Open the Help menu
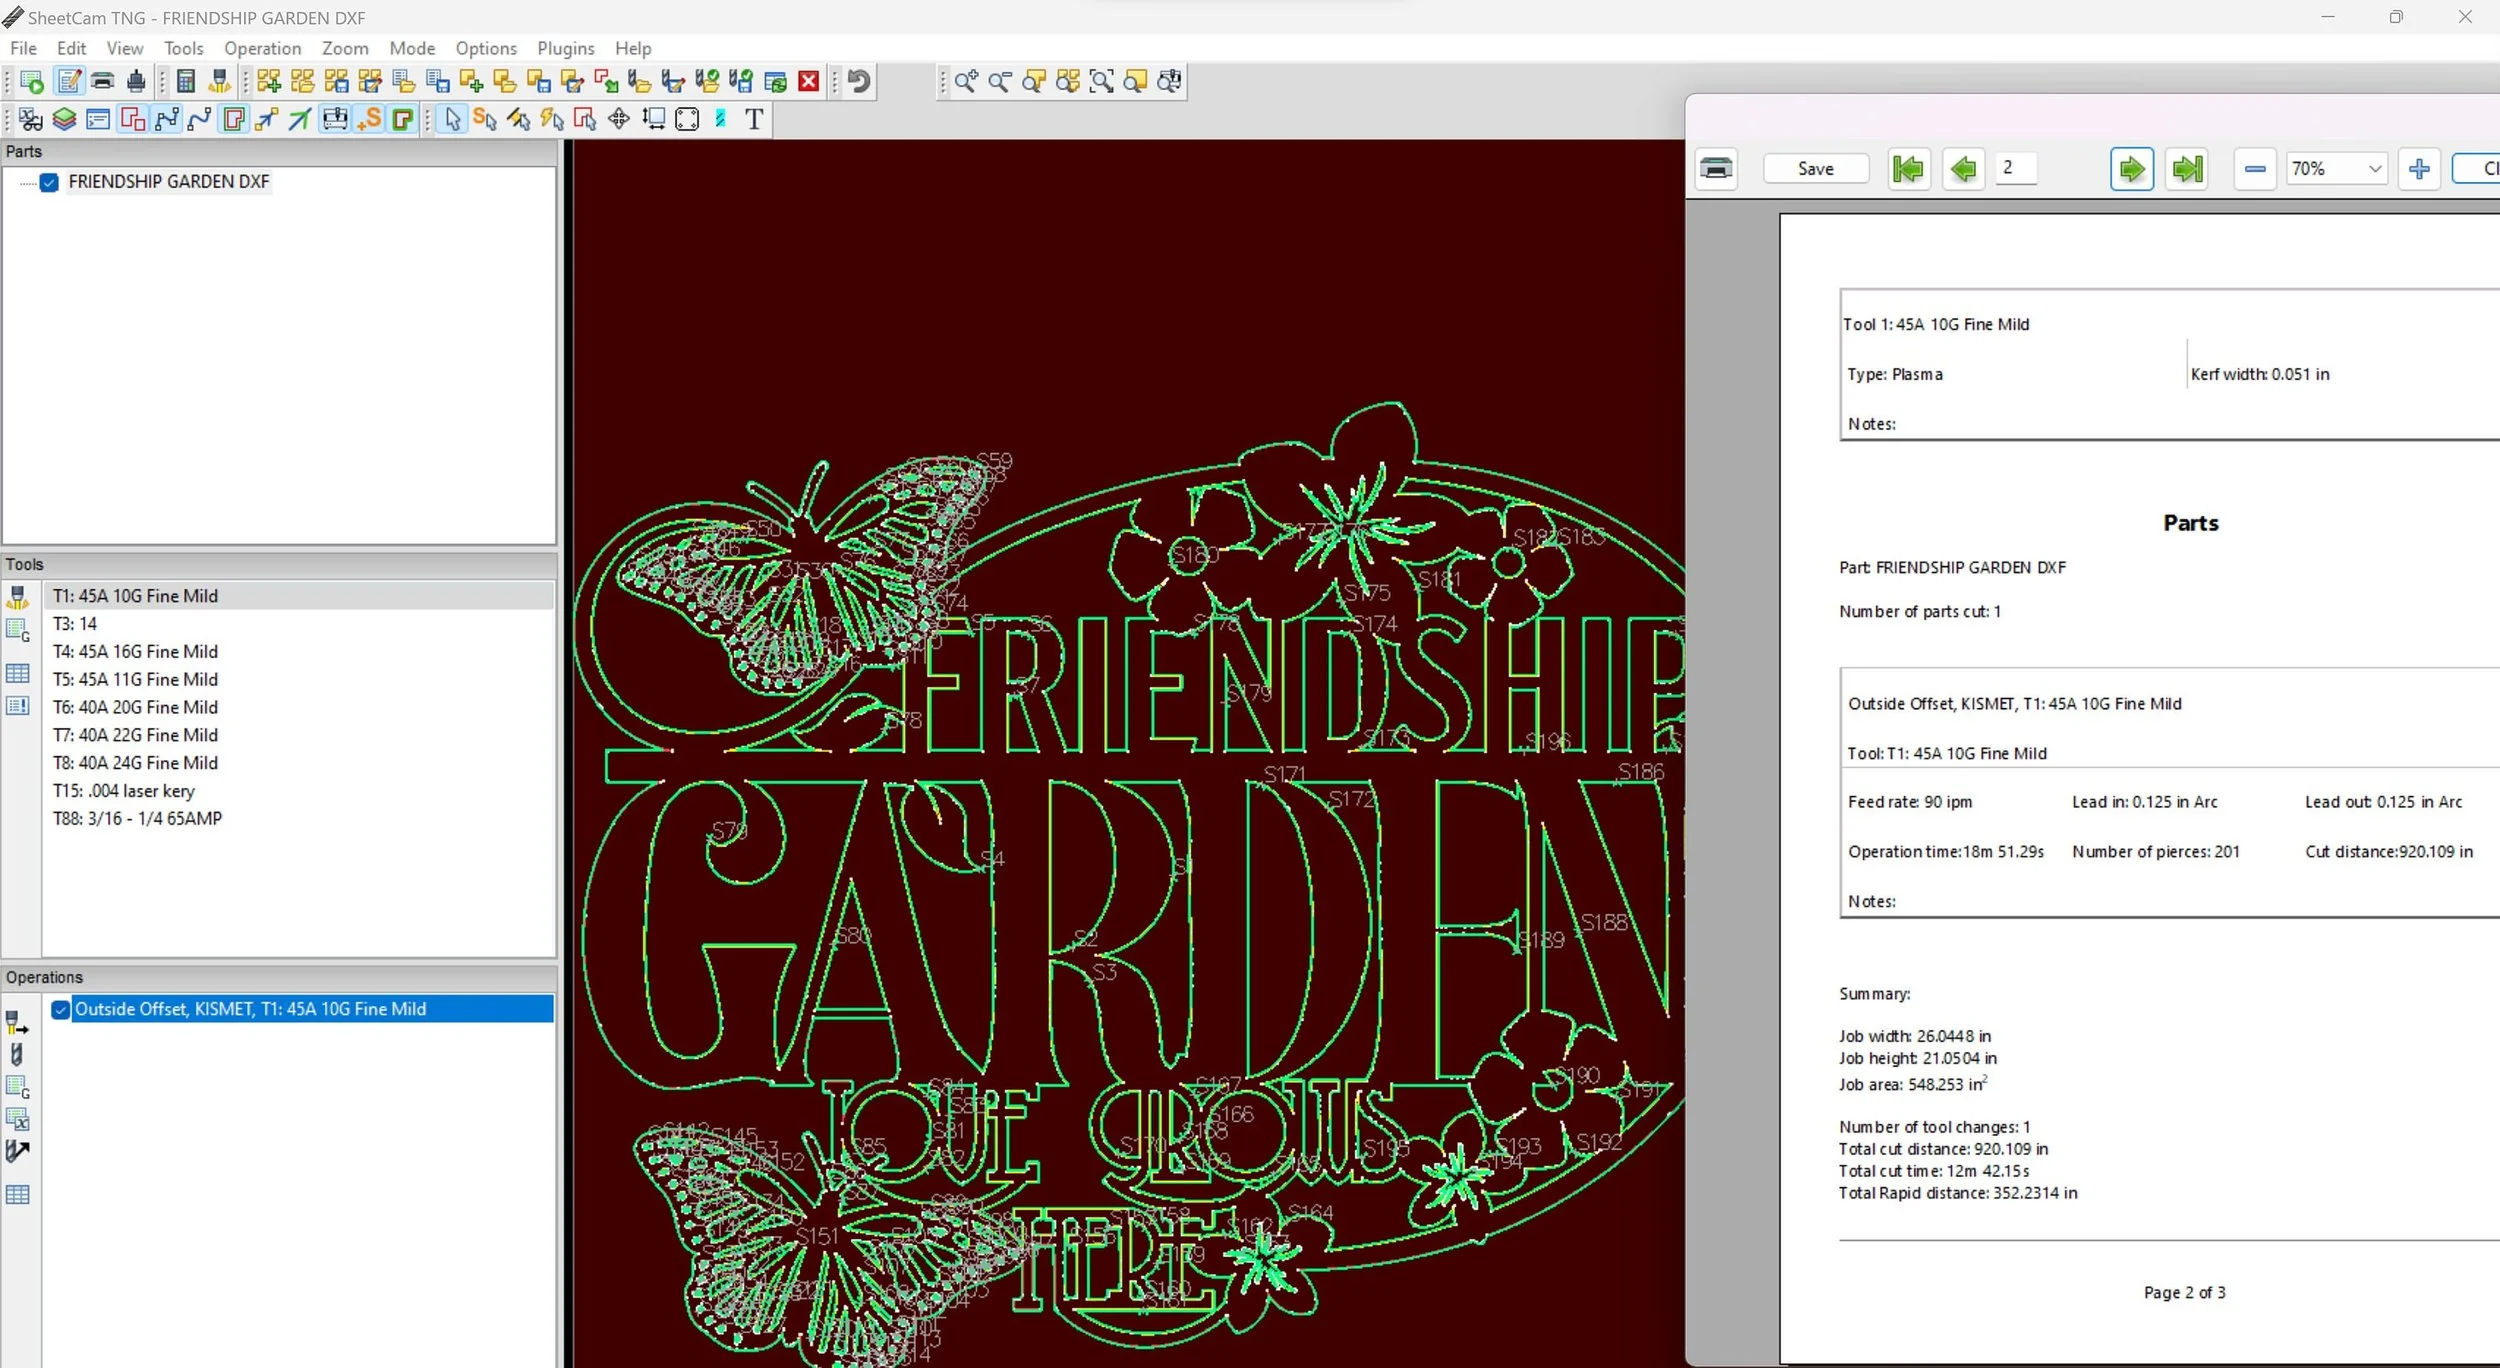Image resolution: width=2500 pixels, height=1368 pixels. coord(633,48)
